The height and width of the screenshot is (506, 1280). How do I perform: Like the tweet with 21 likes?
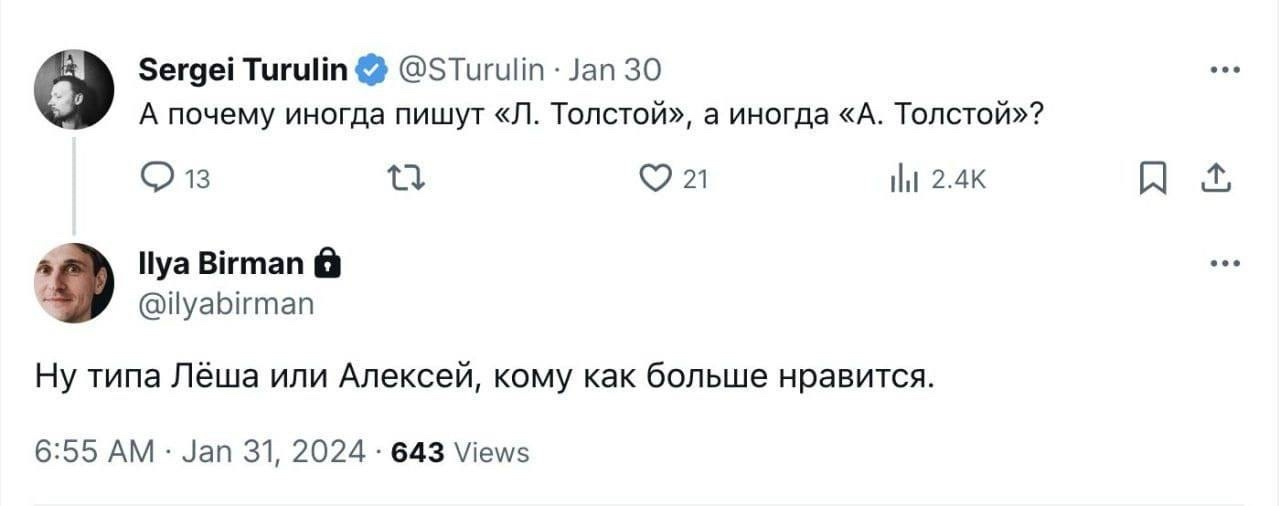[653, 179]
